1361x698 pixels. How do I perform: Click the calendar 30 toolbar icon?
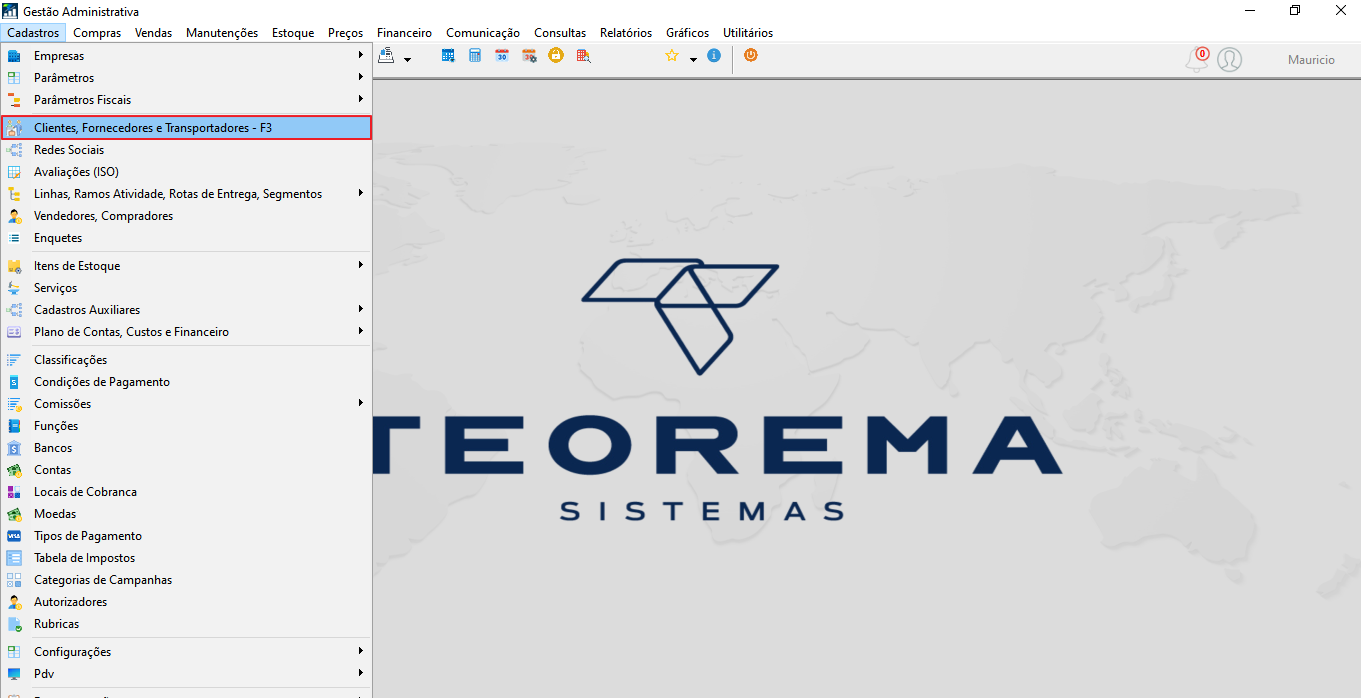(502, 56)
